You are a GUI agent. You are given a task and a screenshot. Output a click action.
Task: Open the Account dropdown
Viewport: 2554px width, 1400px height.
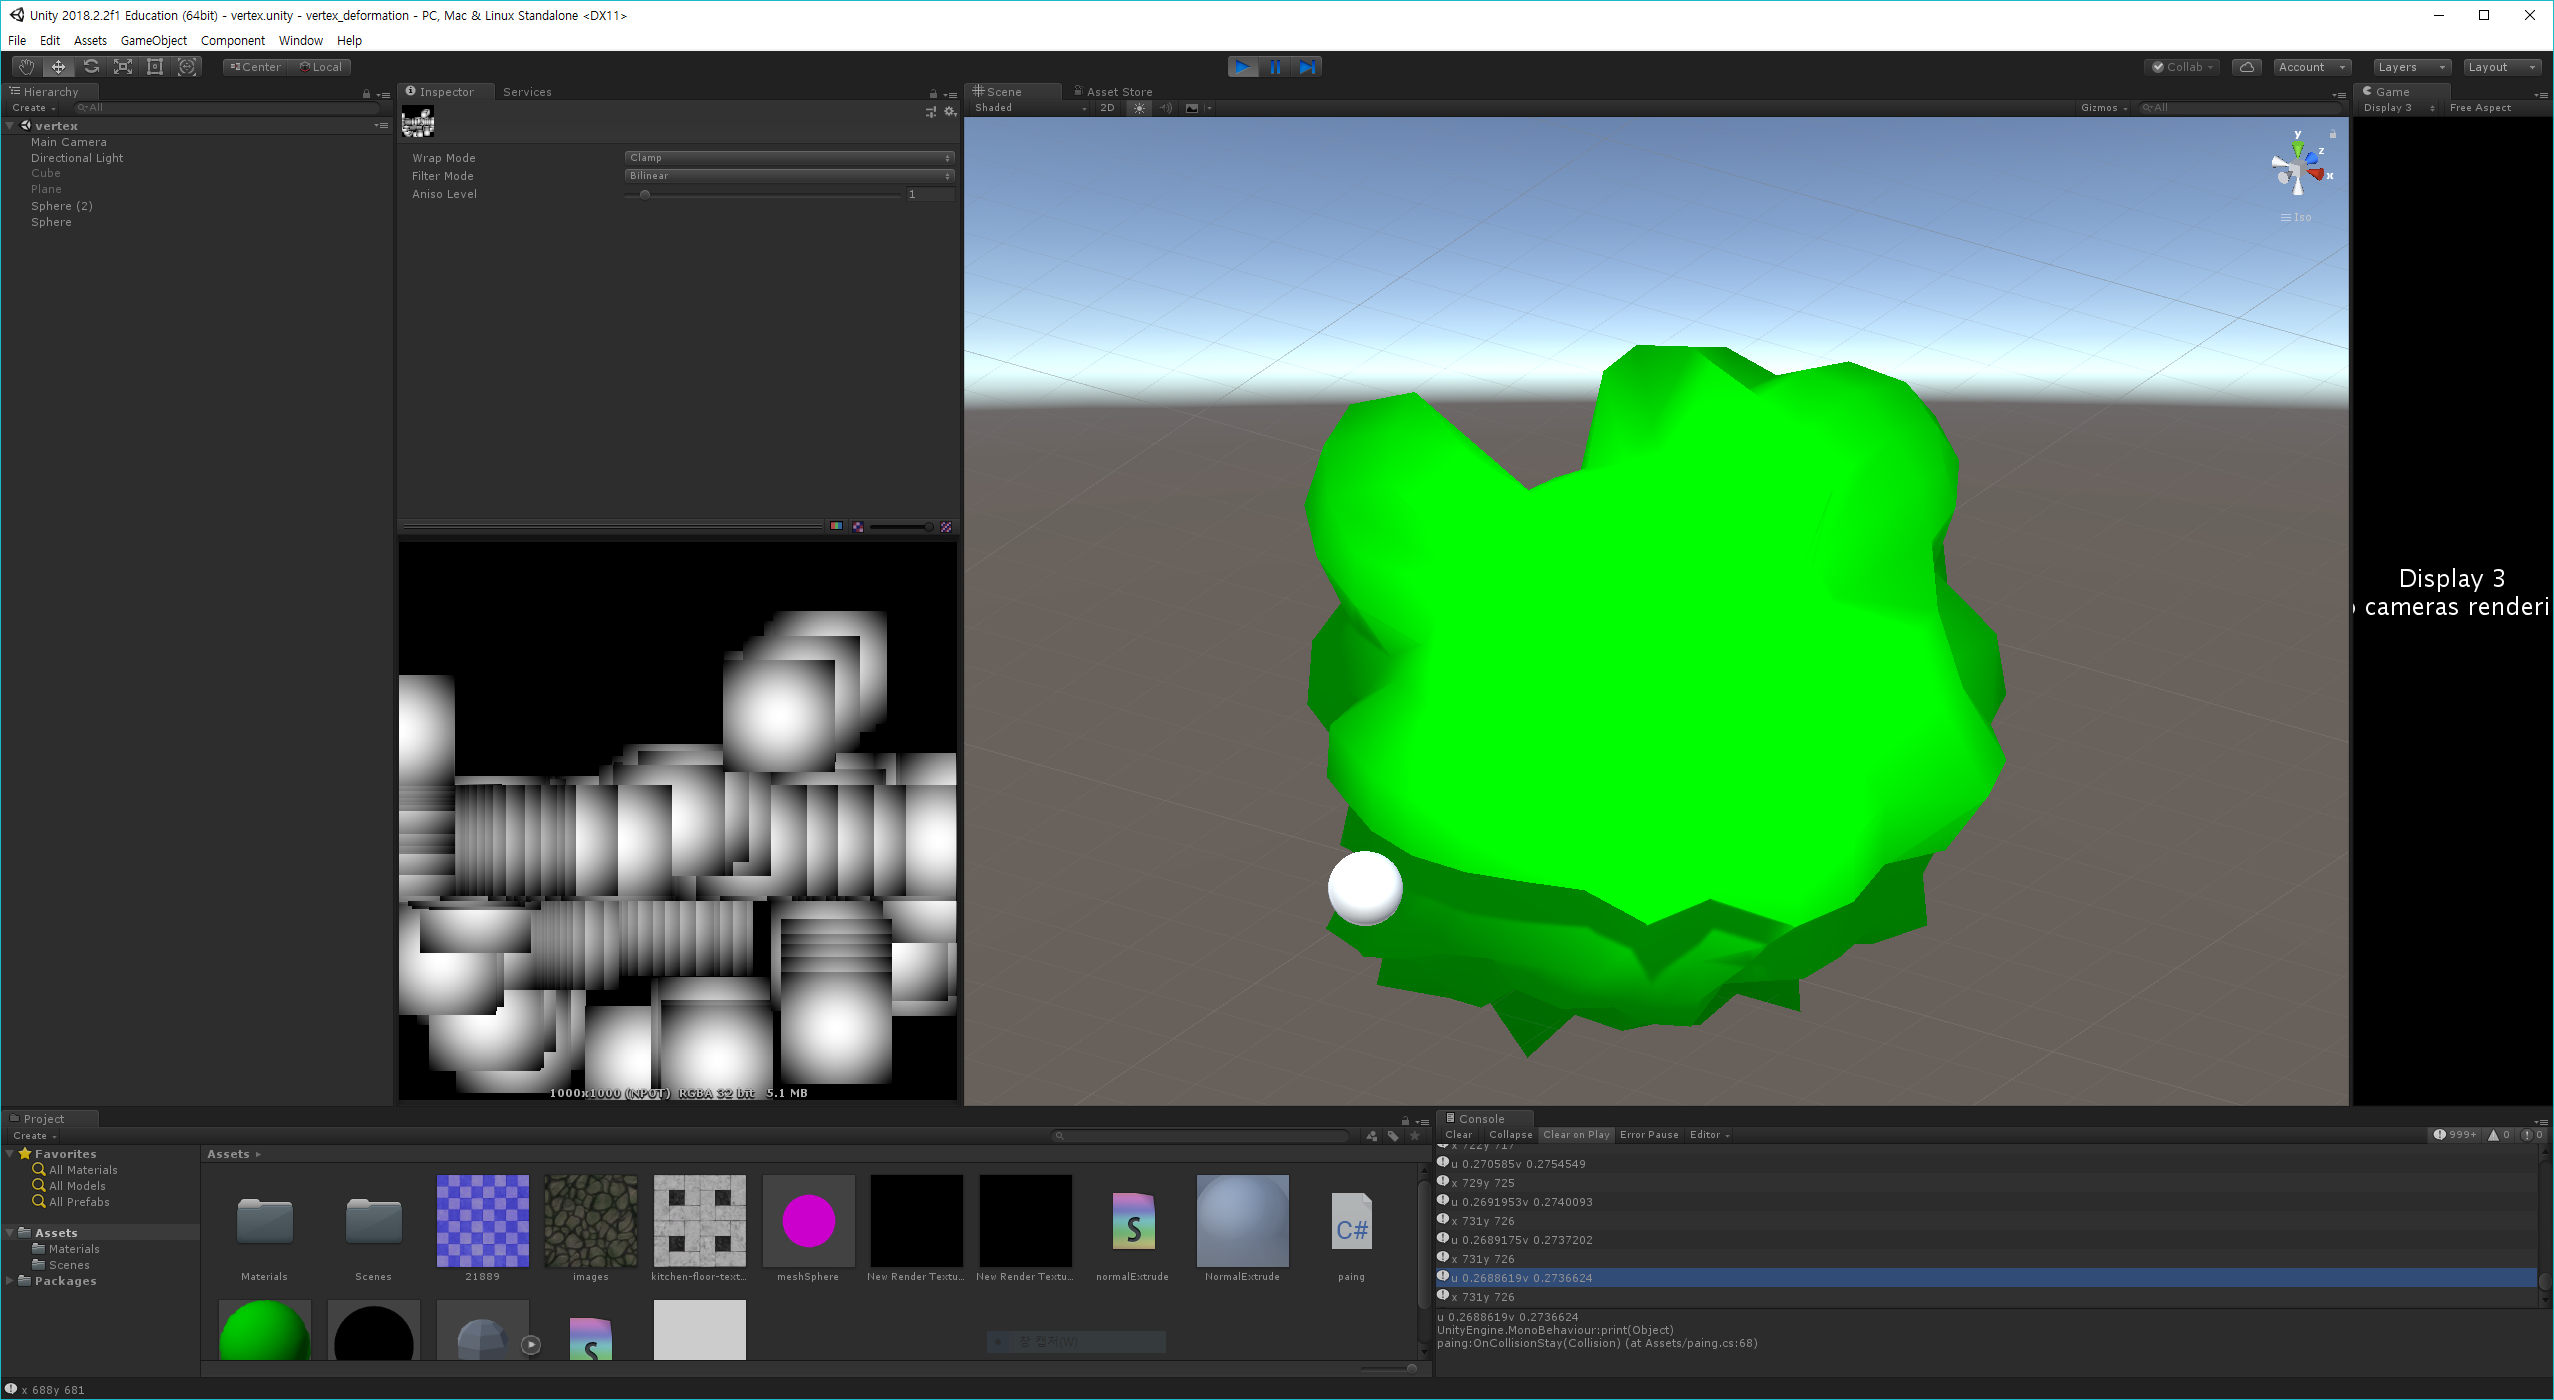pos(2312,67)
